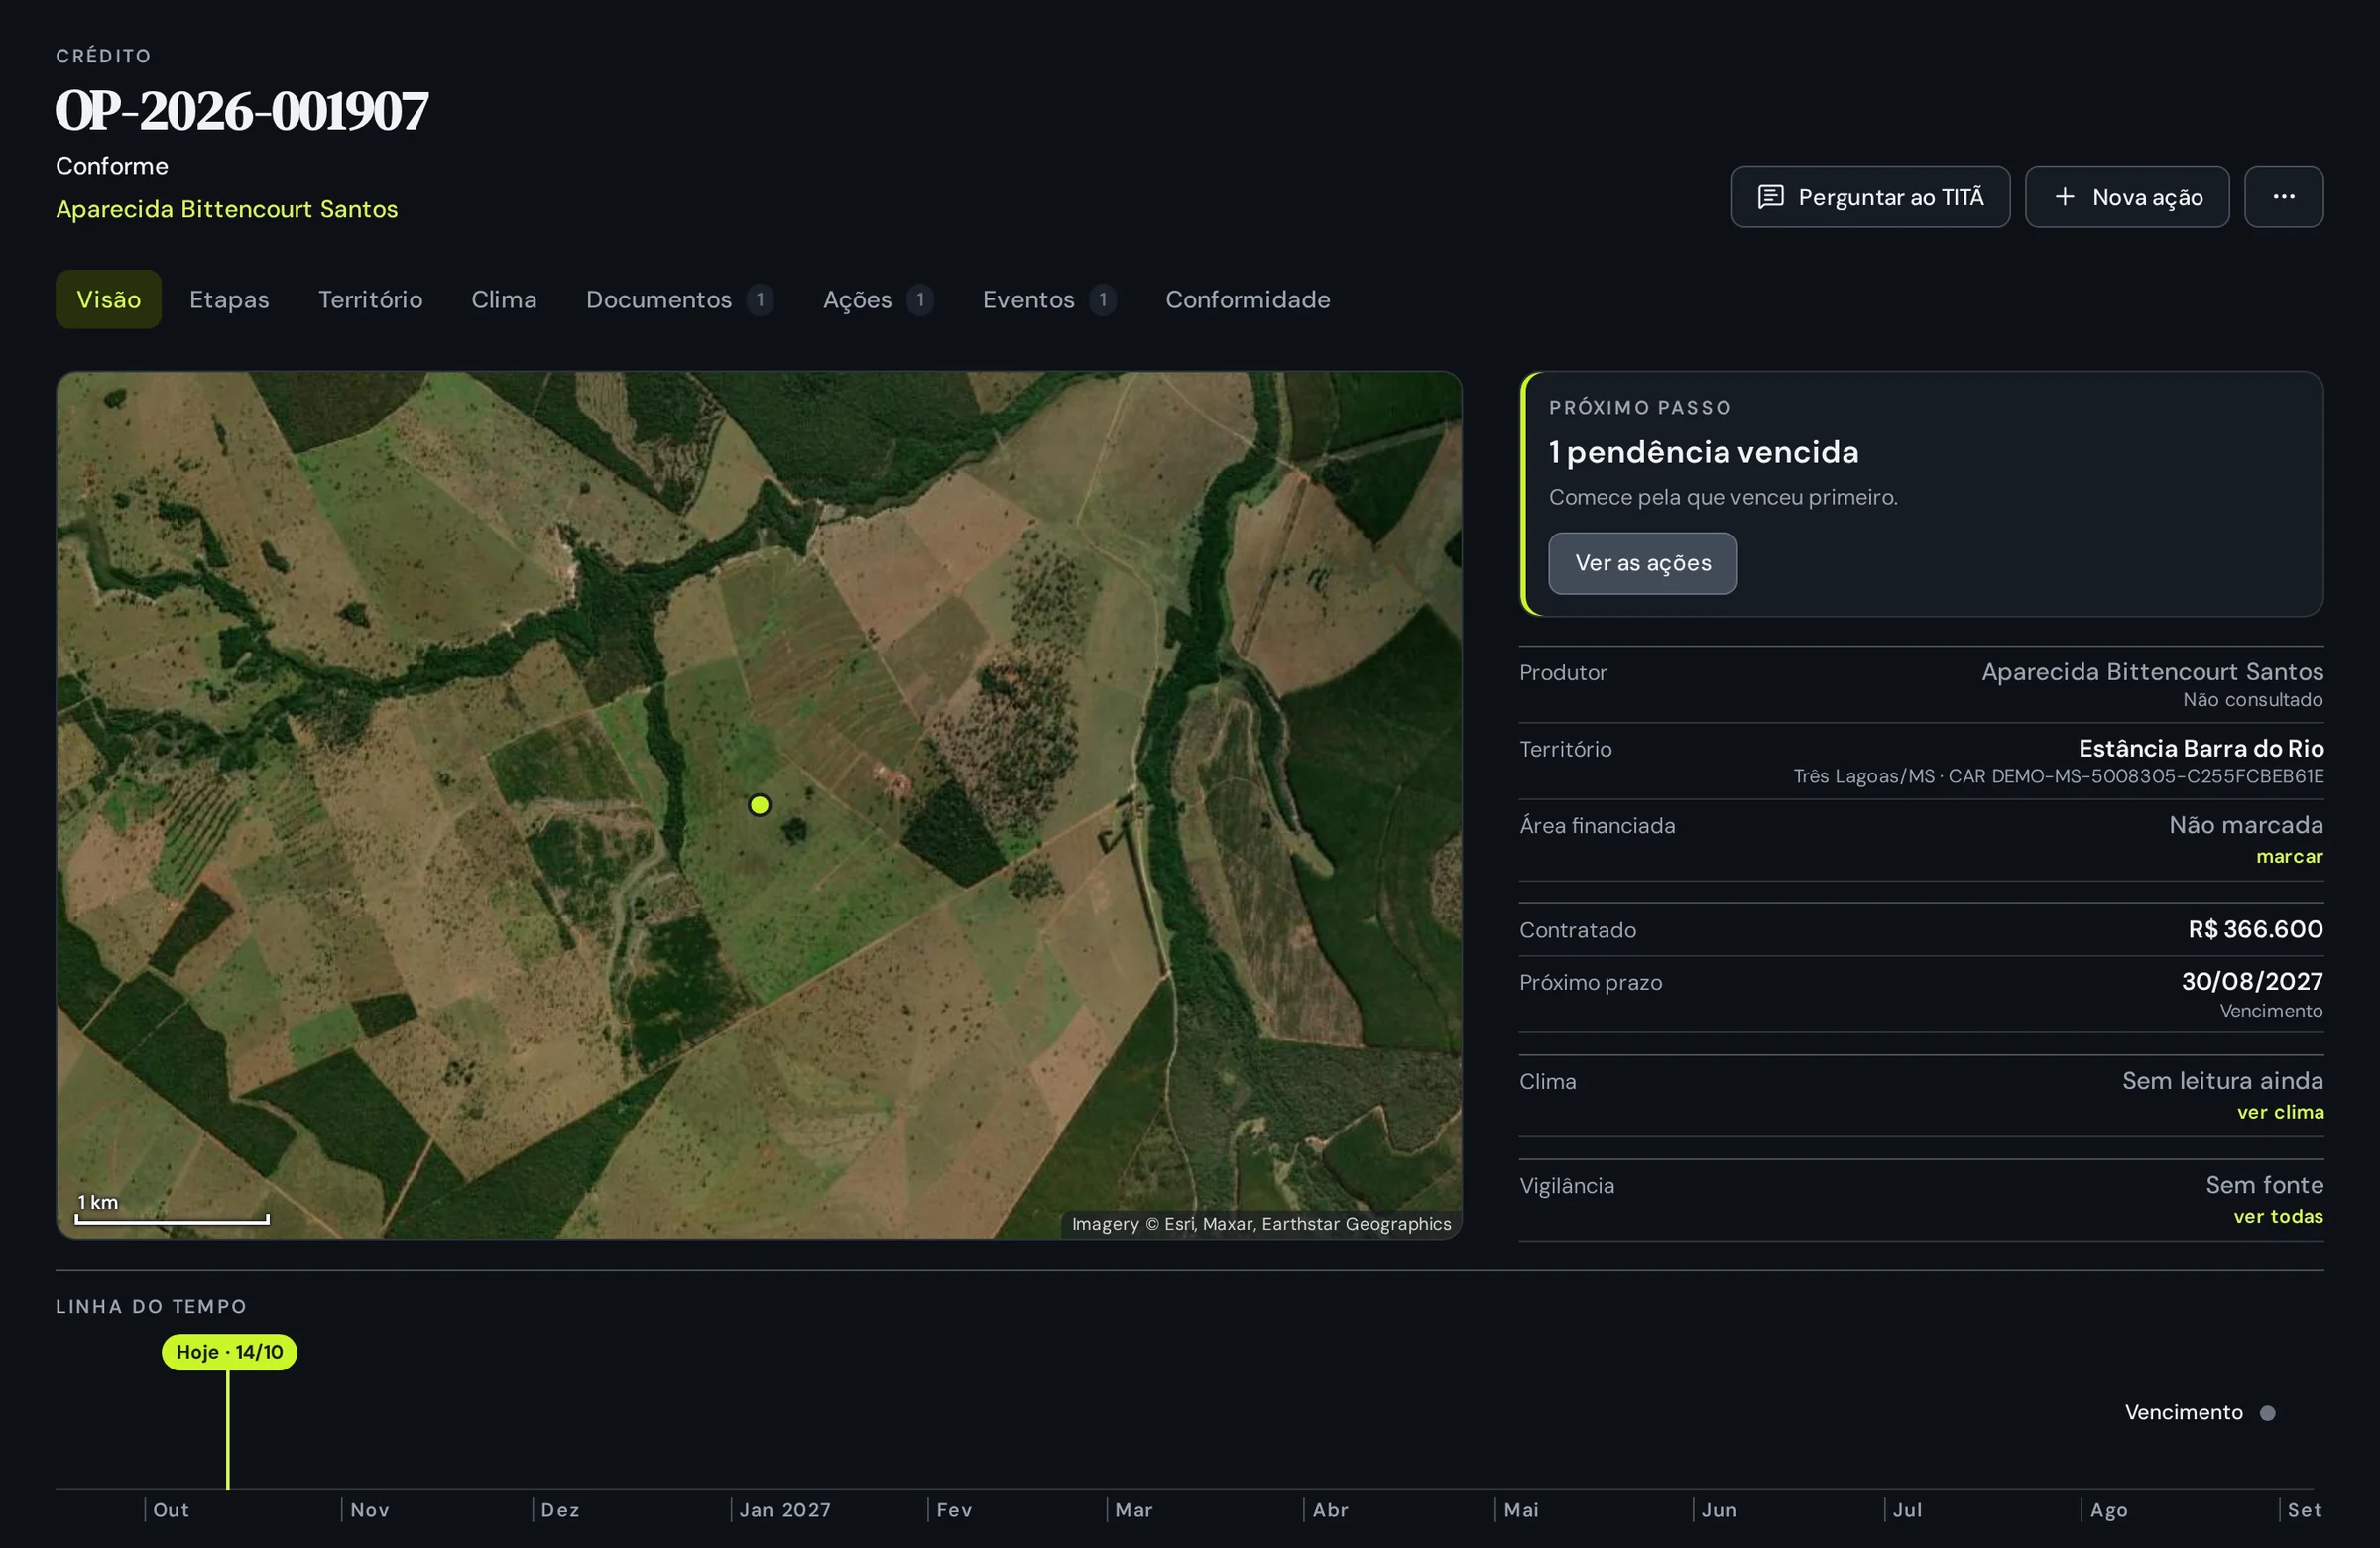Click the Vencimento dot on the timeline
Screen dimensions: 2380x1548
(2267, 1413)
